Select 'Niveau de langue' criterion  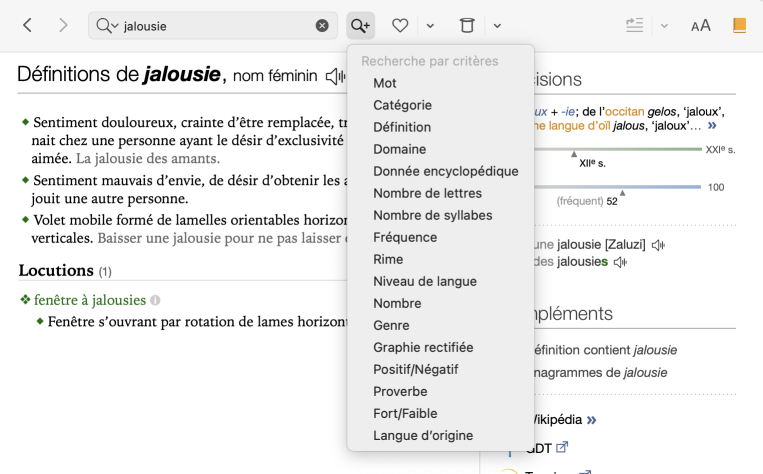[424, 281]
